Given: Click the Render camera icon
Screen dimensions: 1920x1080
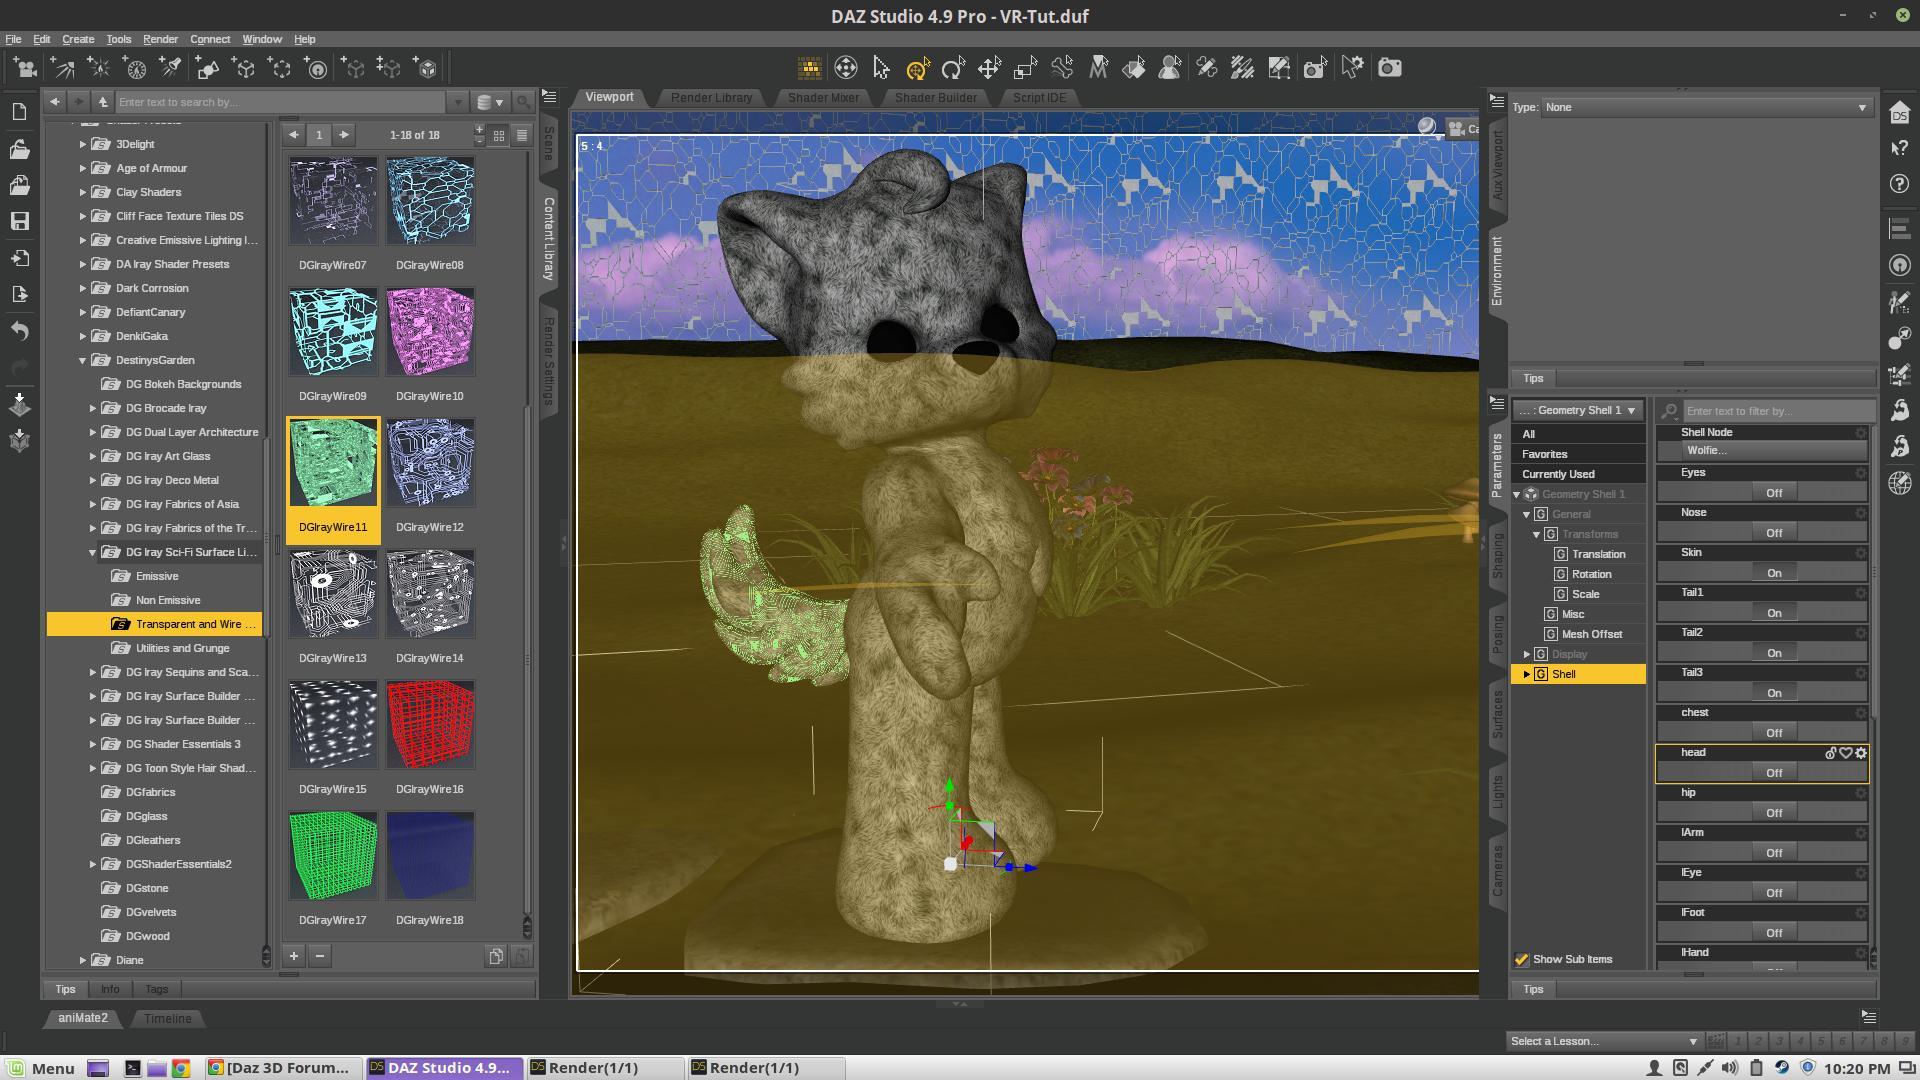Looking at the screenshot, I should coord(1389,68).
